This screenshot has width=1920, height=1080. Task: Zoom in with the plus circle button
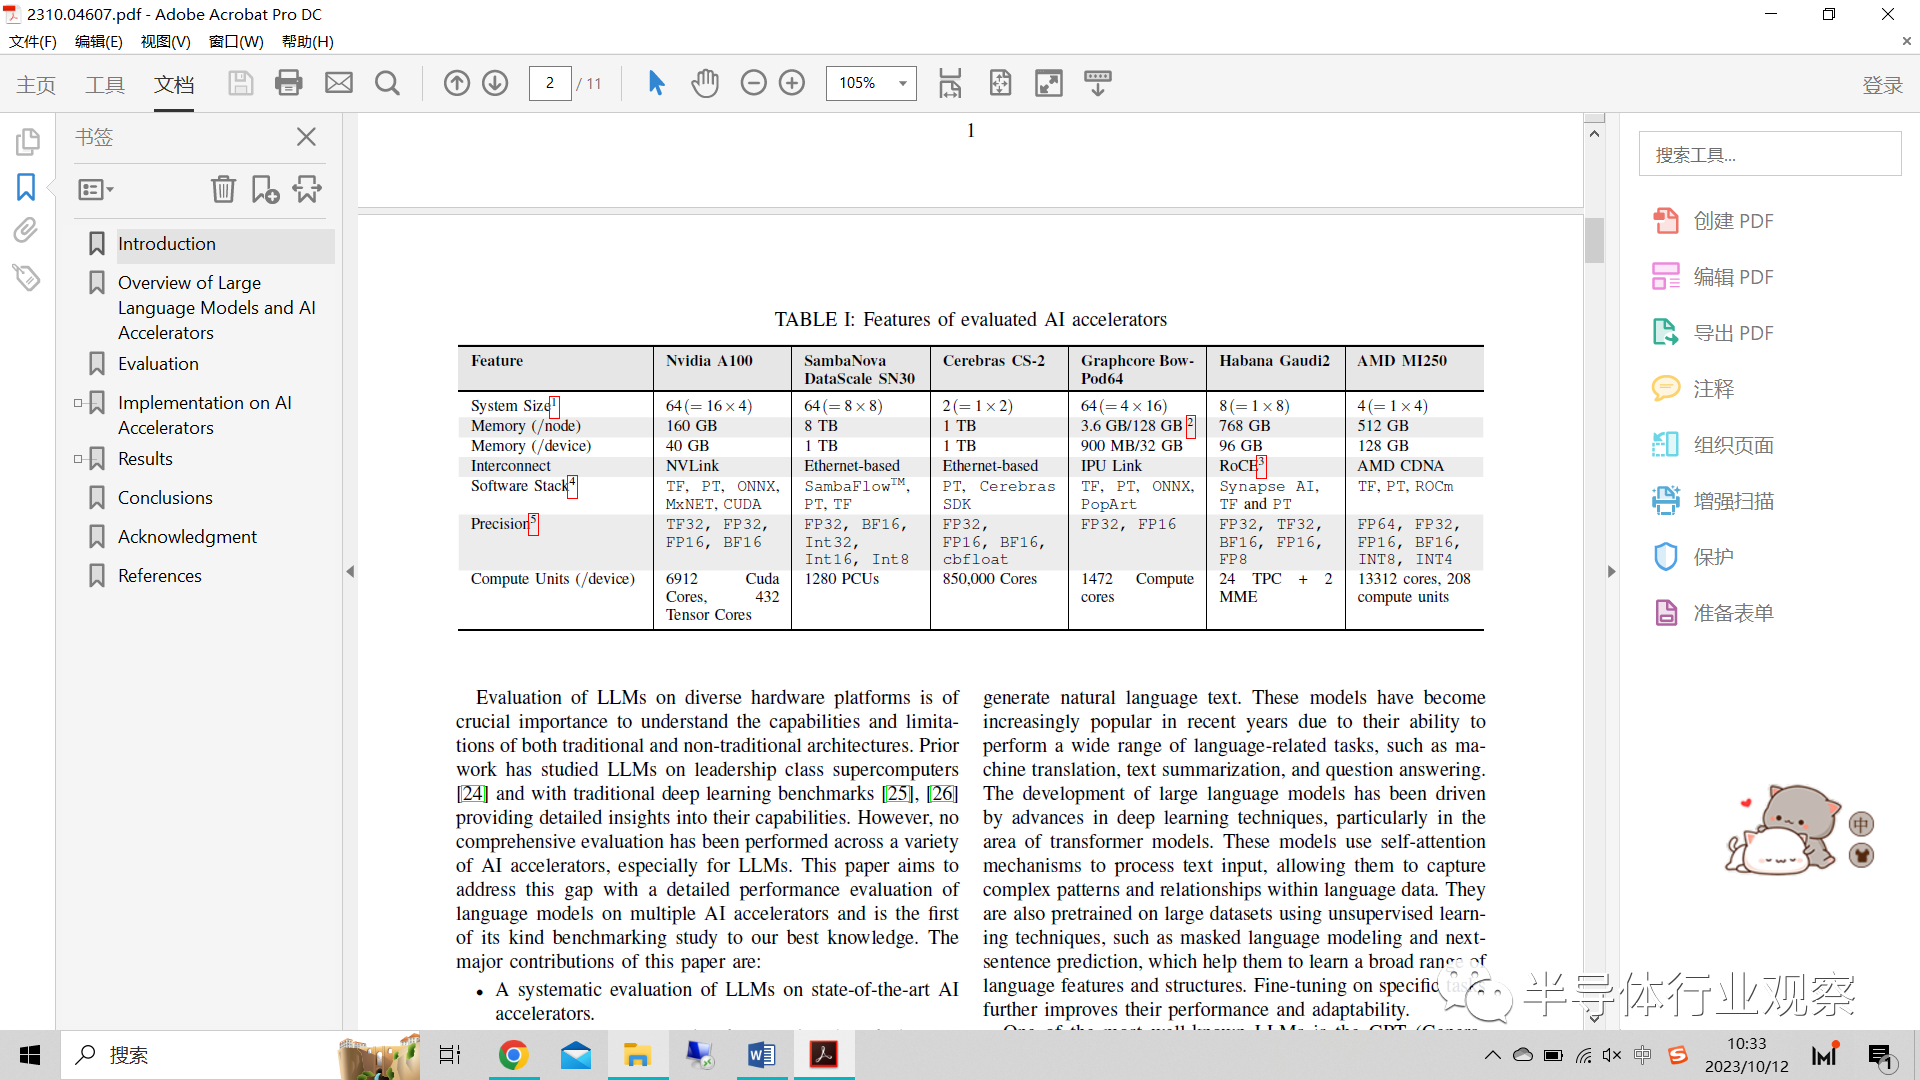[x=792, y=83]
